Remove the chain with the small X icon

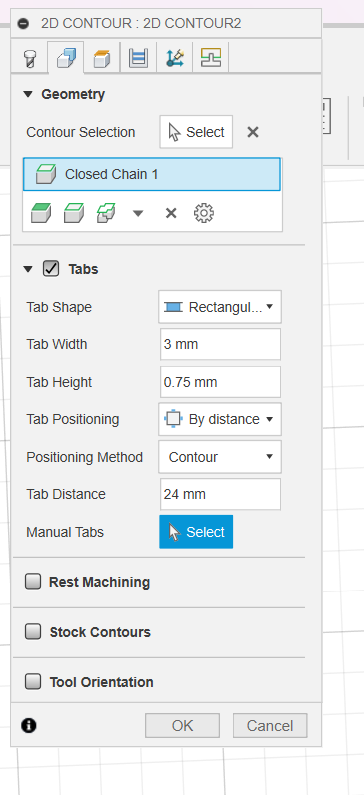171,213
